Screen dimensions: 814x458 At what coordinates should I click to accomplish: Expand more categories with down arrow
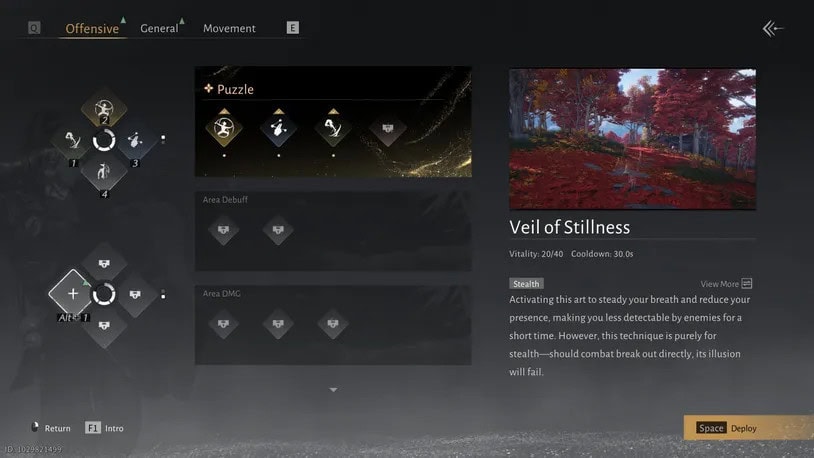pos(333,389)
